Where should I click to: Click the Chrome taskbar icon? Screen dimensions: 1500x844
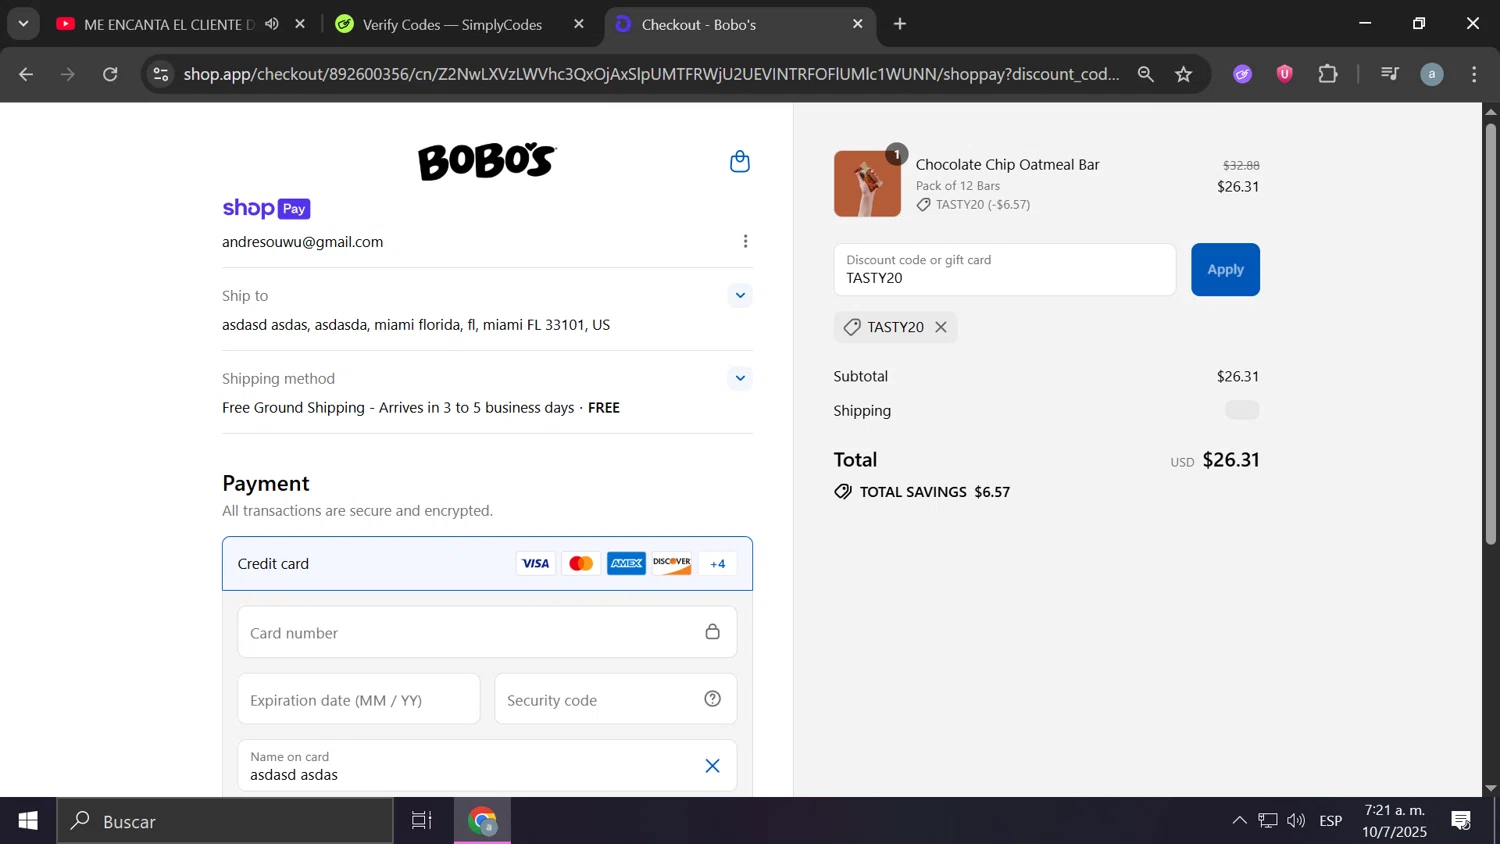pyautogui.click(x=483, y=821)
